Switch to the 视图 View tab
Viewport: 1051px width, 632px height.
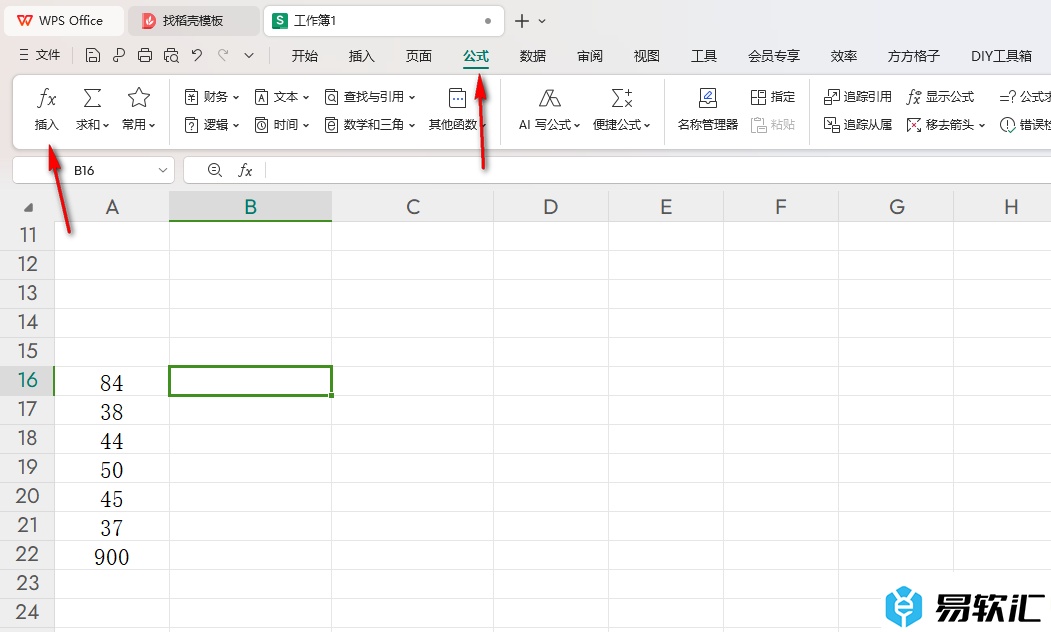(x=647, y=56)
